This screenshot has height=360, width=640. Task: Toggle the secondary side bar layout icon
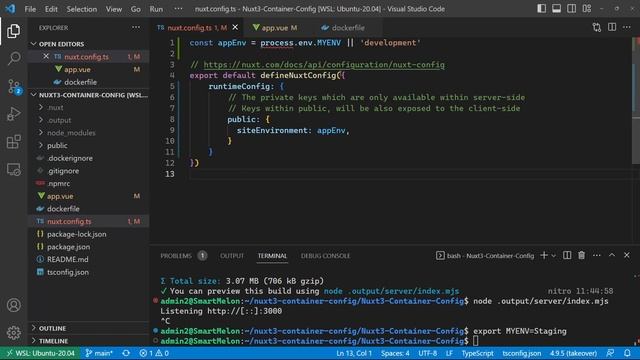(571, 9)
